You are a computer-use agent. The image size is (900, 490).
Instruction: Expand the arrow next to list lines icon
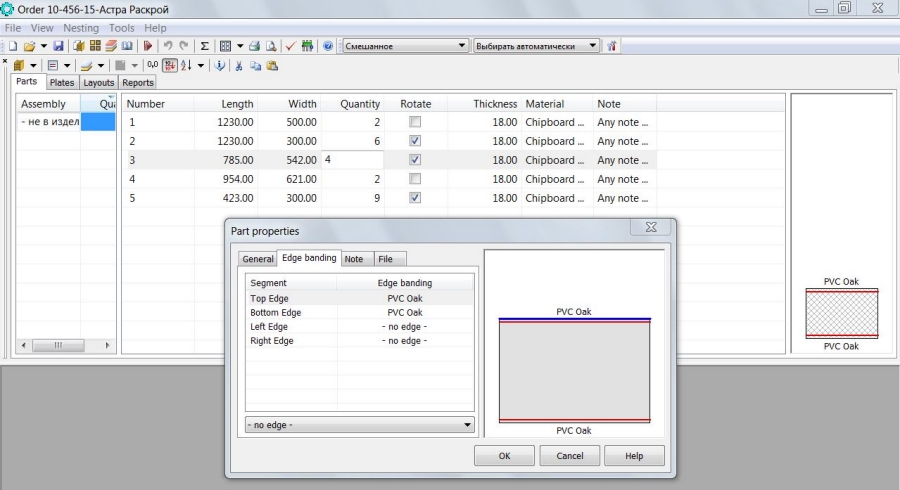tap(67, 65)
